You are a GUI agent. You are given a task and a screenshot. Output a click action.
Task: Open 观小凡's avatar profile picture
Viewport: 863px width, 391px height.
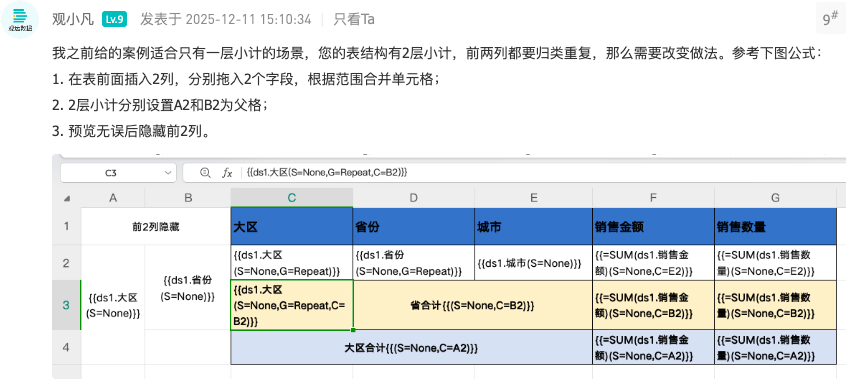(19, 19)
